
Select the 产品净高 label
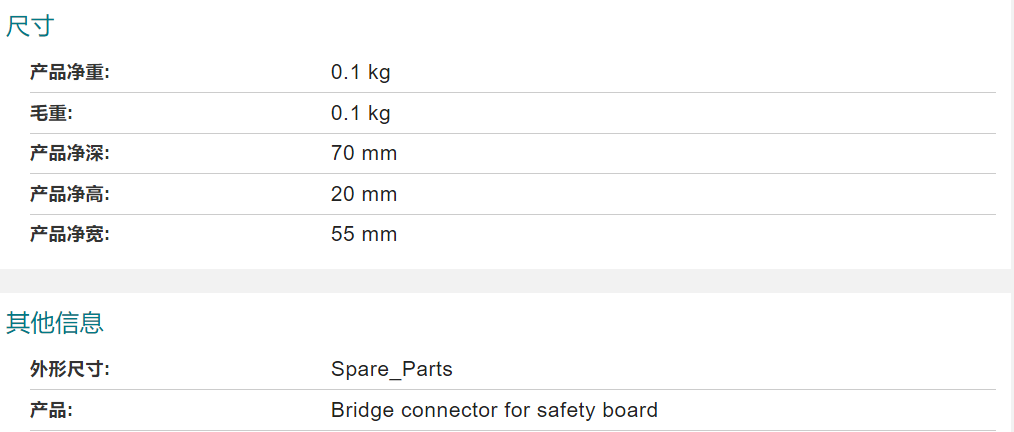click(70, 194)
